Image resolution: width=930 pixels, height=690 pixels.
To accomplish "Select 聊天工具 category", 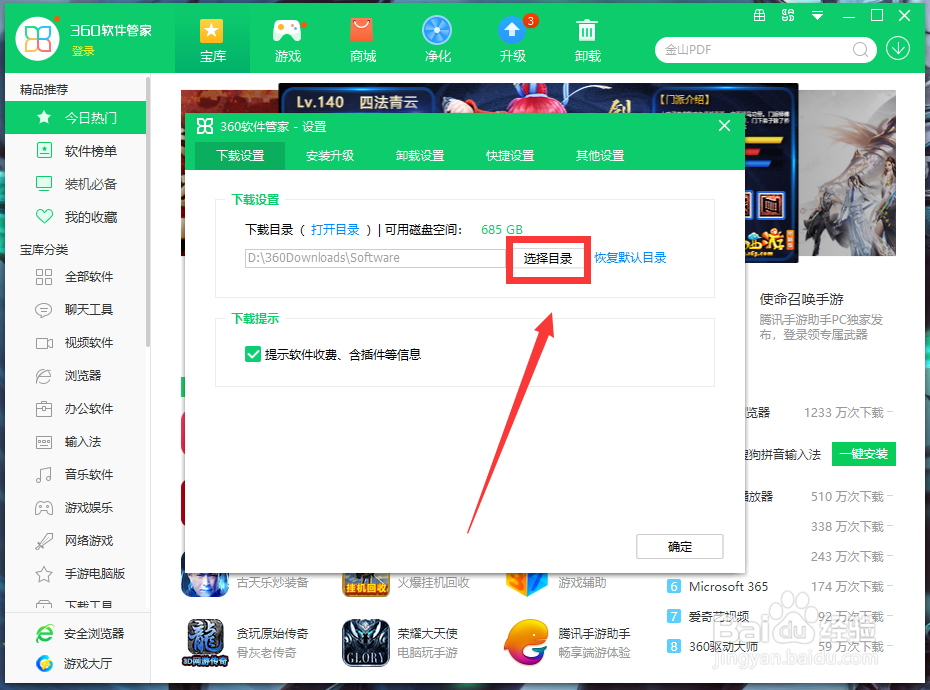I will (75, 310).
